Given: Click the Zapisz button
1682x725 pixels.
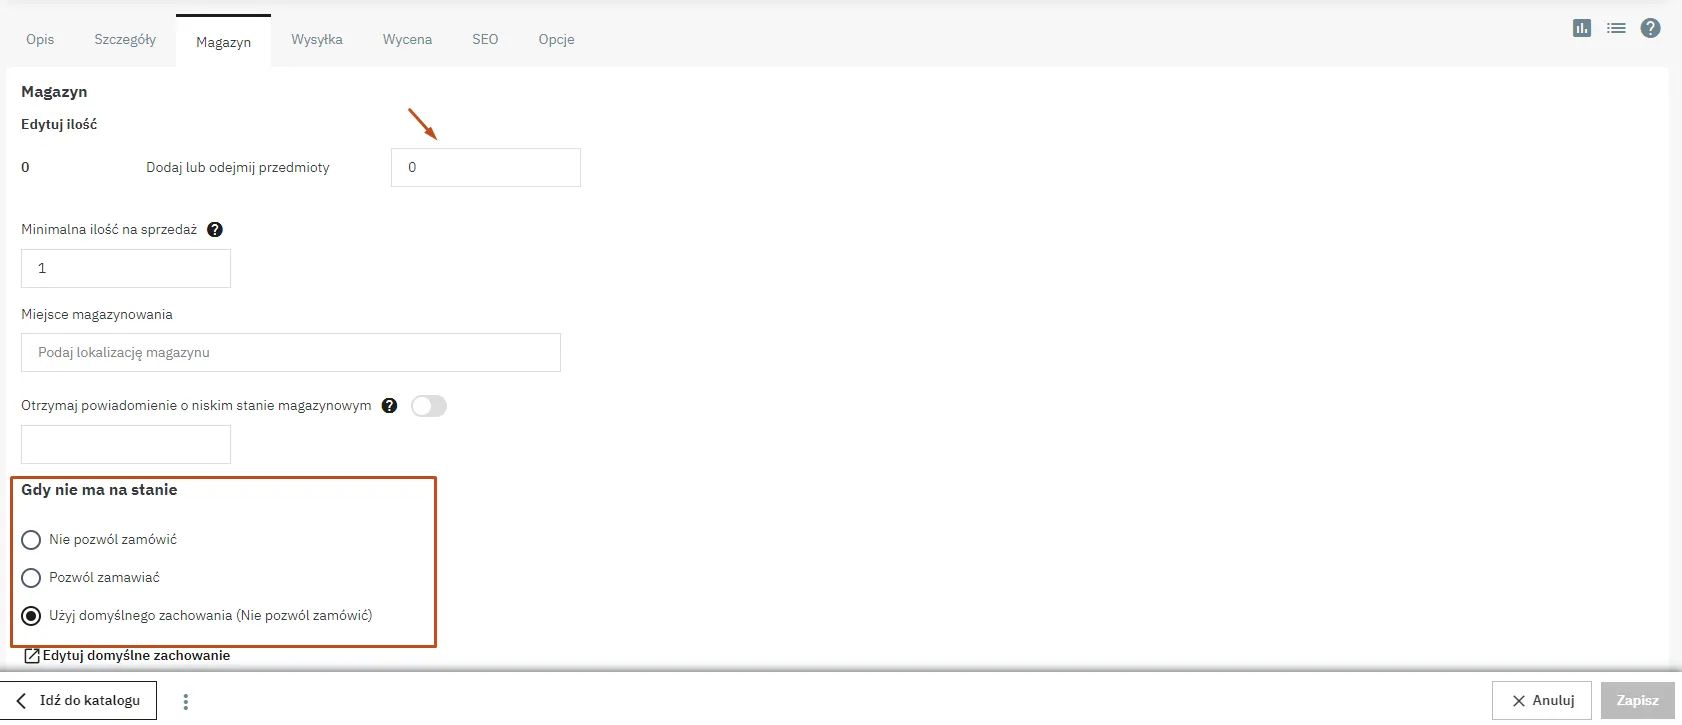Looking at the screenshot, I should coord(1637,701).
